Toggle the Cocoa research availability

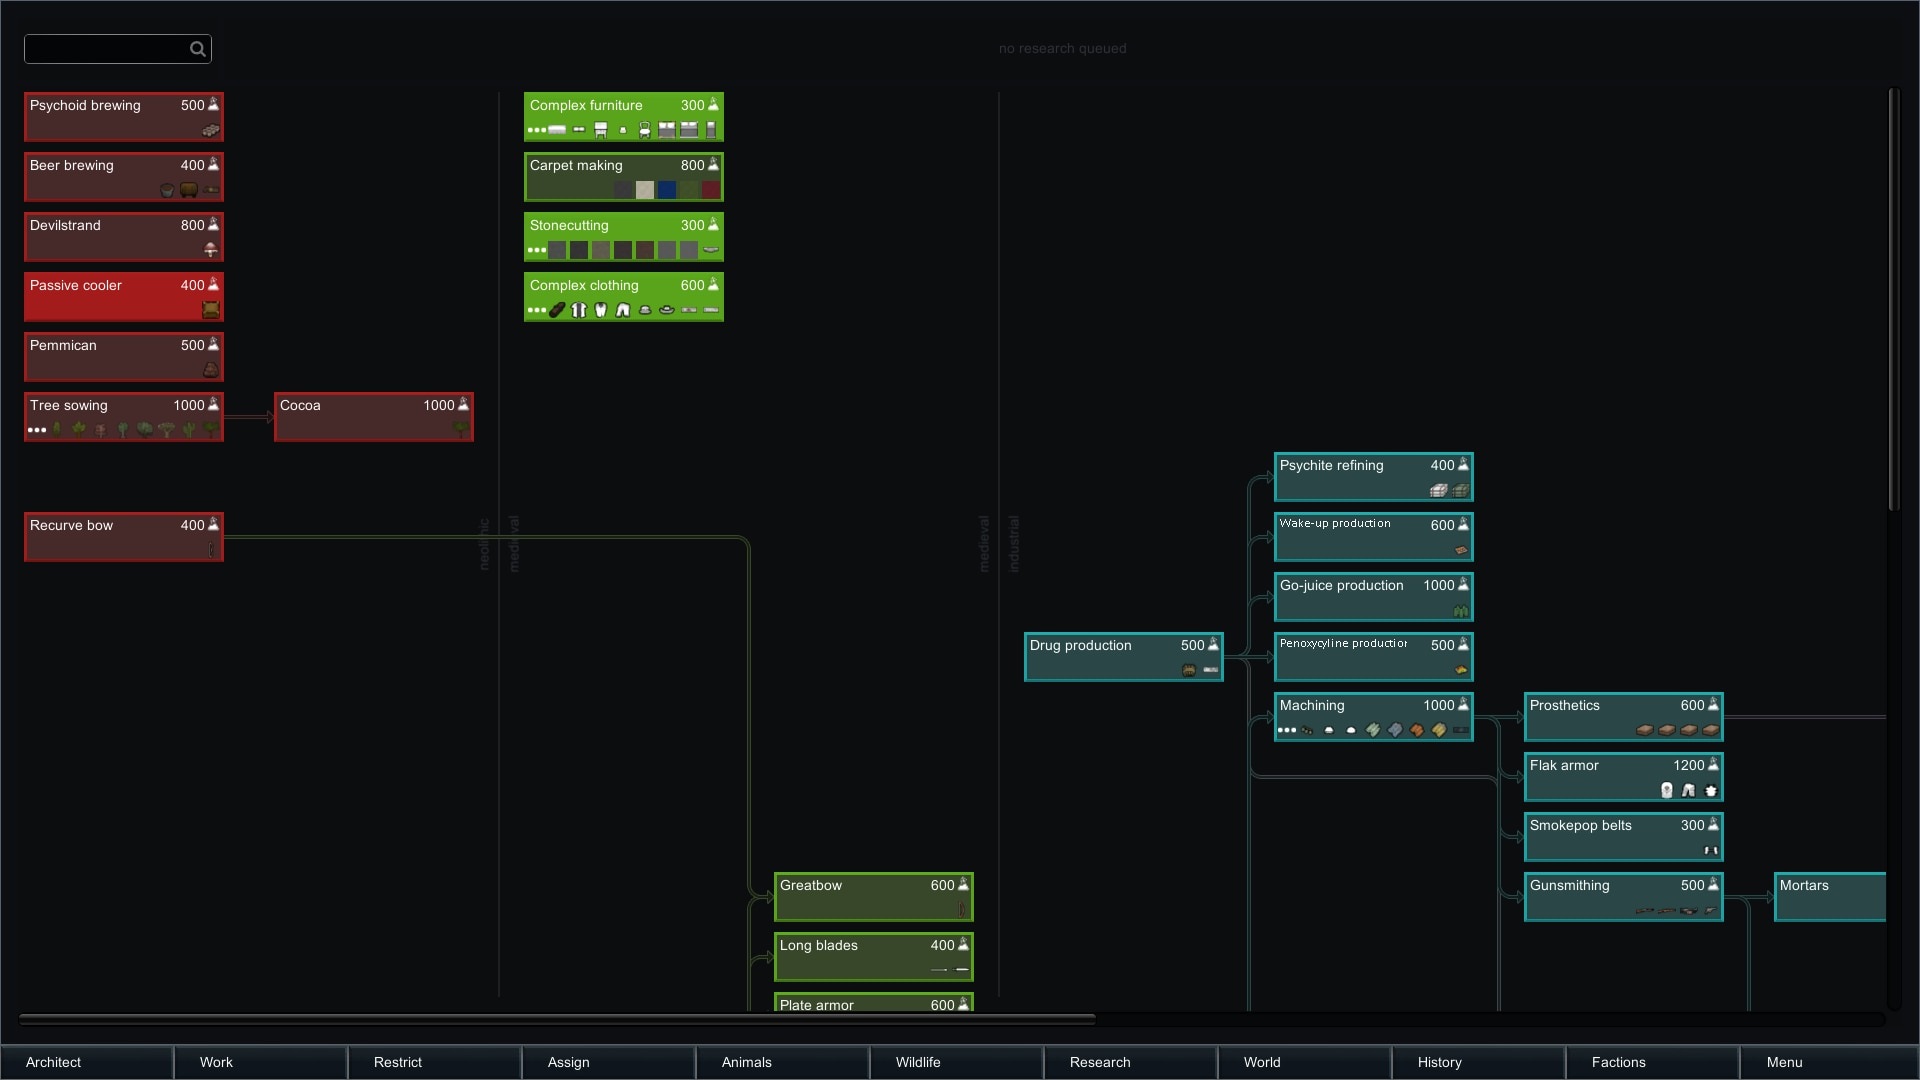(x=373, y=417)
